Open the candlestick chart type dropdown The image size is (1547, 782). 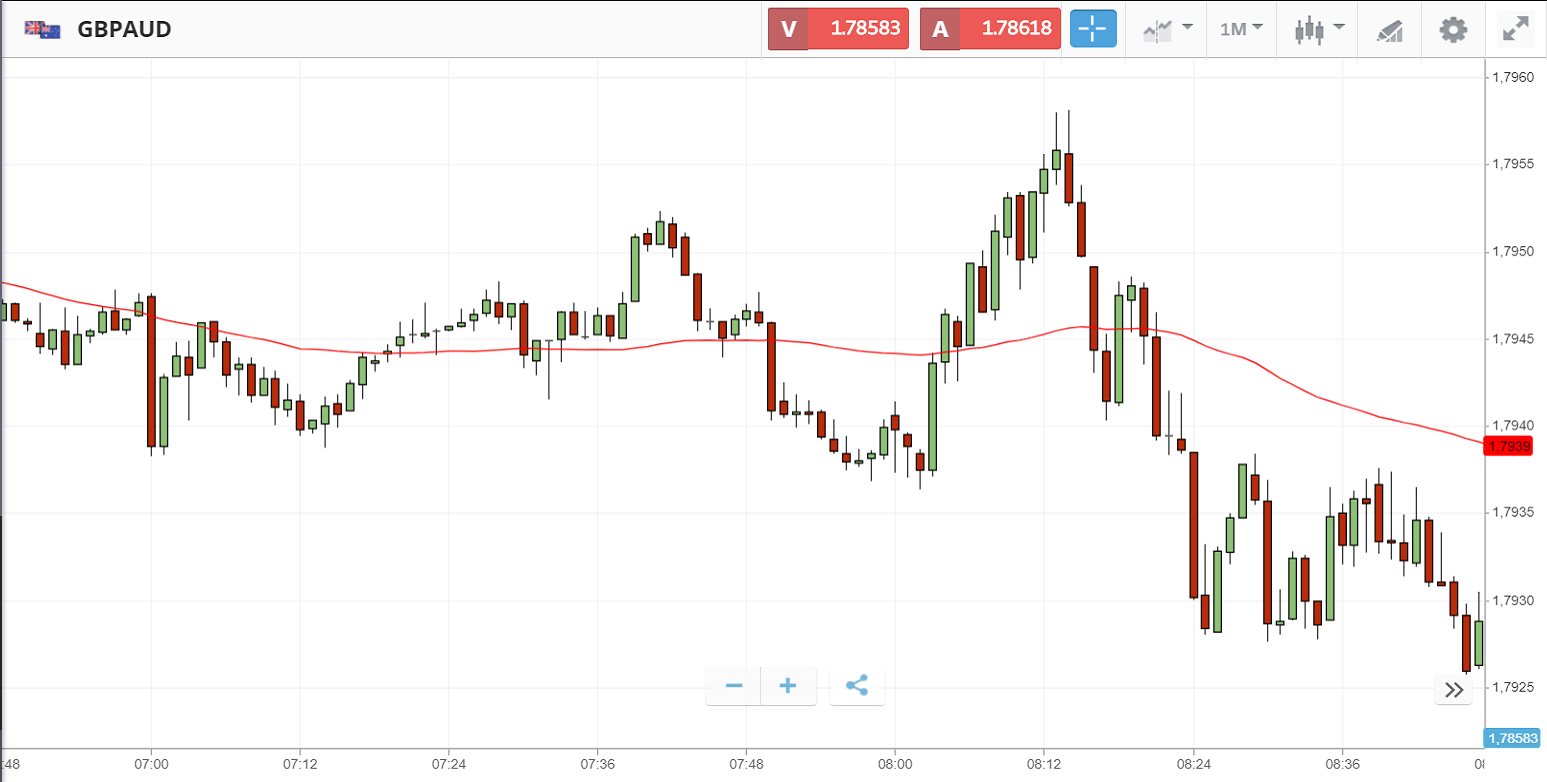pos(1319,29)
